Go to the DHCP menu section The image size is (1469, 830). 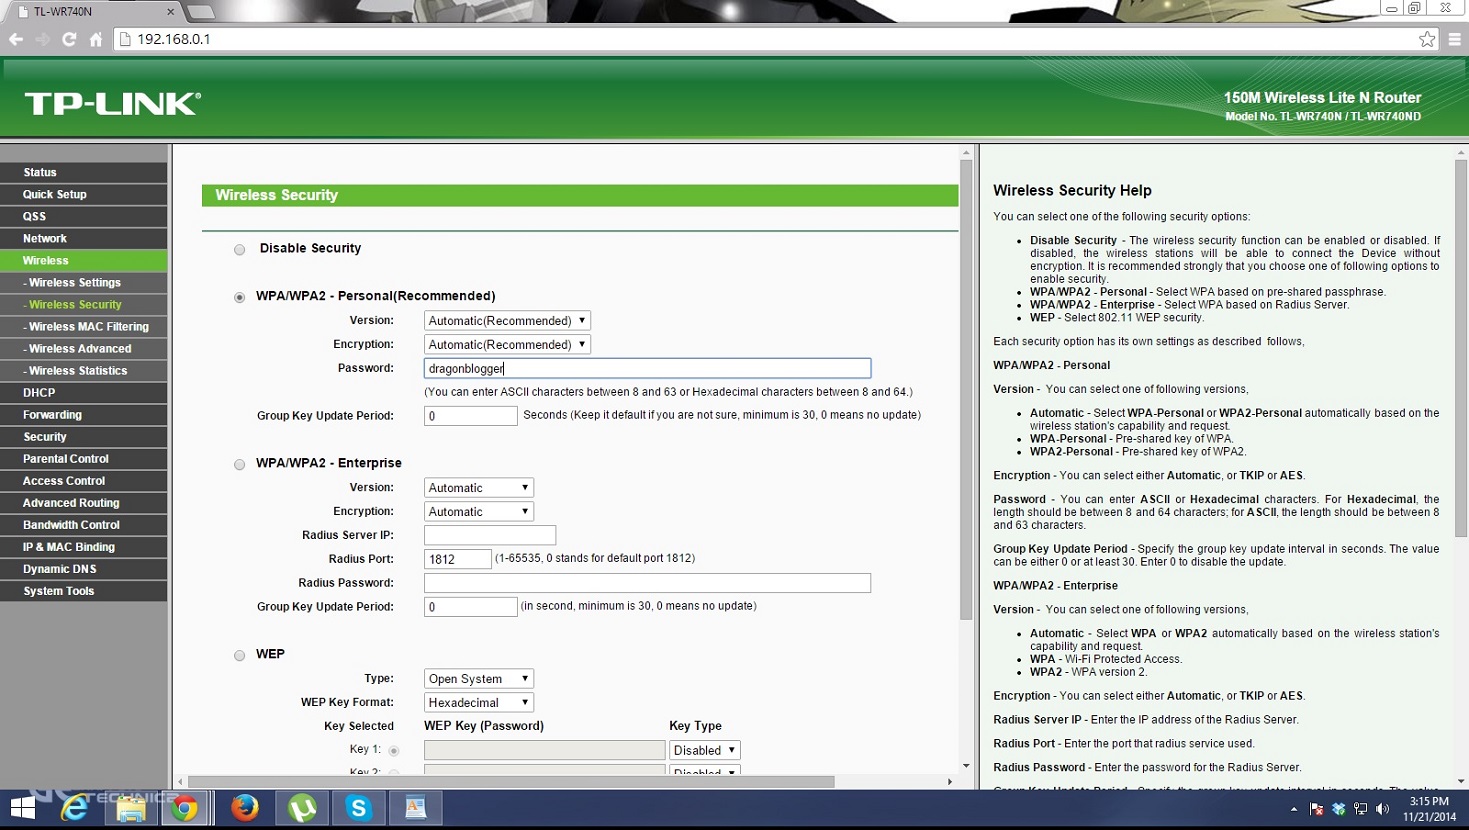(40, 393)
